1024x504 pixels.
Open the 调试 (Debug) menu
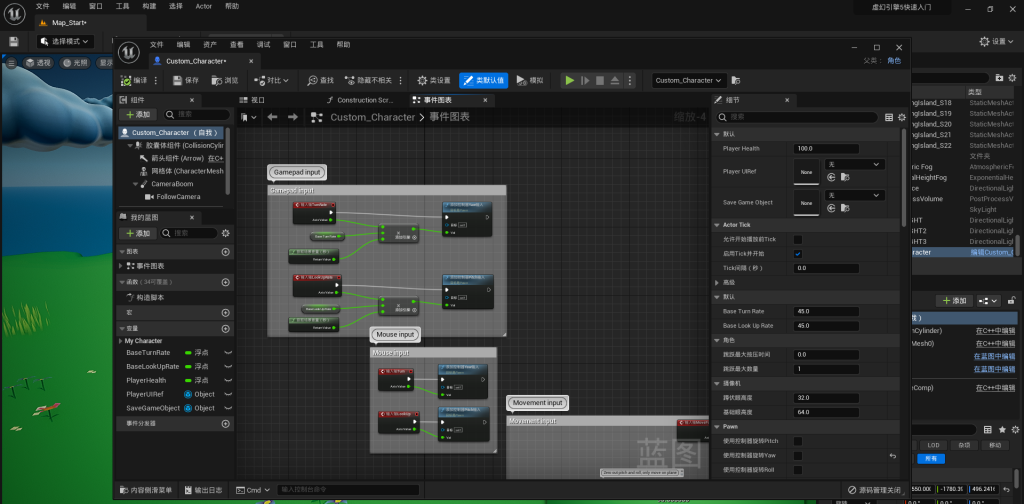(x=263, y=45)
